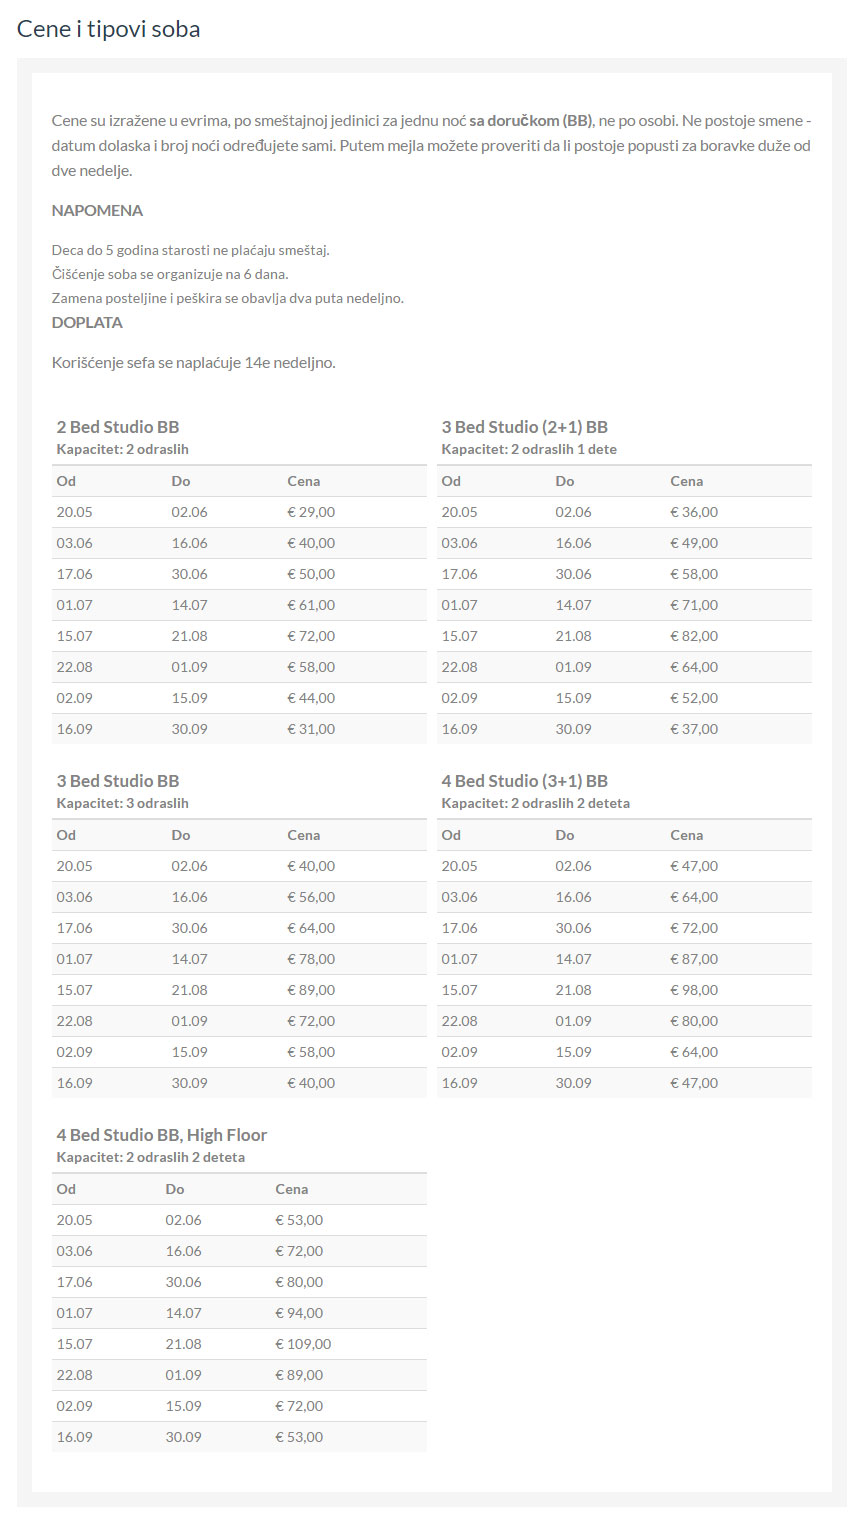
Task: Click the bold "sa doručkom (BB)" text
Action: point(530,121)
